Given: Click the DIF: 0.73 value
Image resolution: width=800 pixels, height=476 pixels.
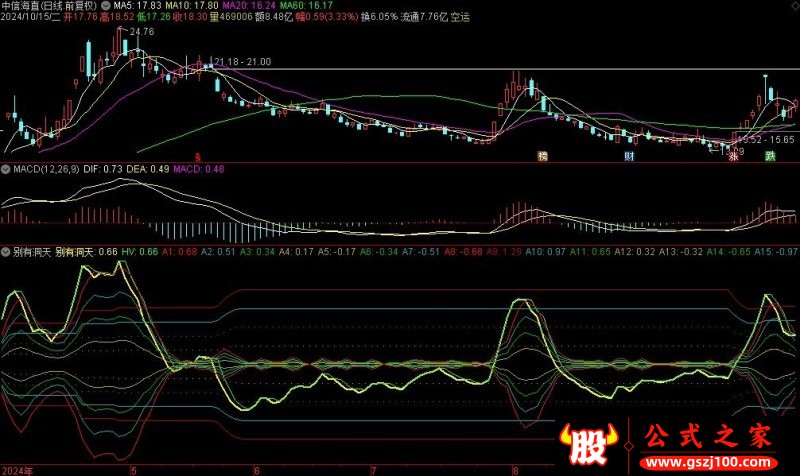Looking at the screenshot, I should (103, 169).
